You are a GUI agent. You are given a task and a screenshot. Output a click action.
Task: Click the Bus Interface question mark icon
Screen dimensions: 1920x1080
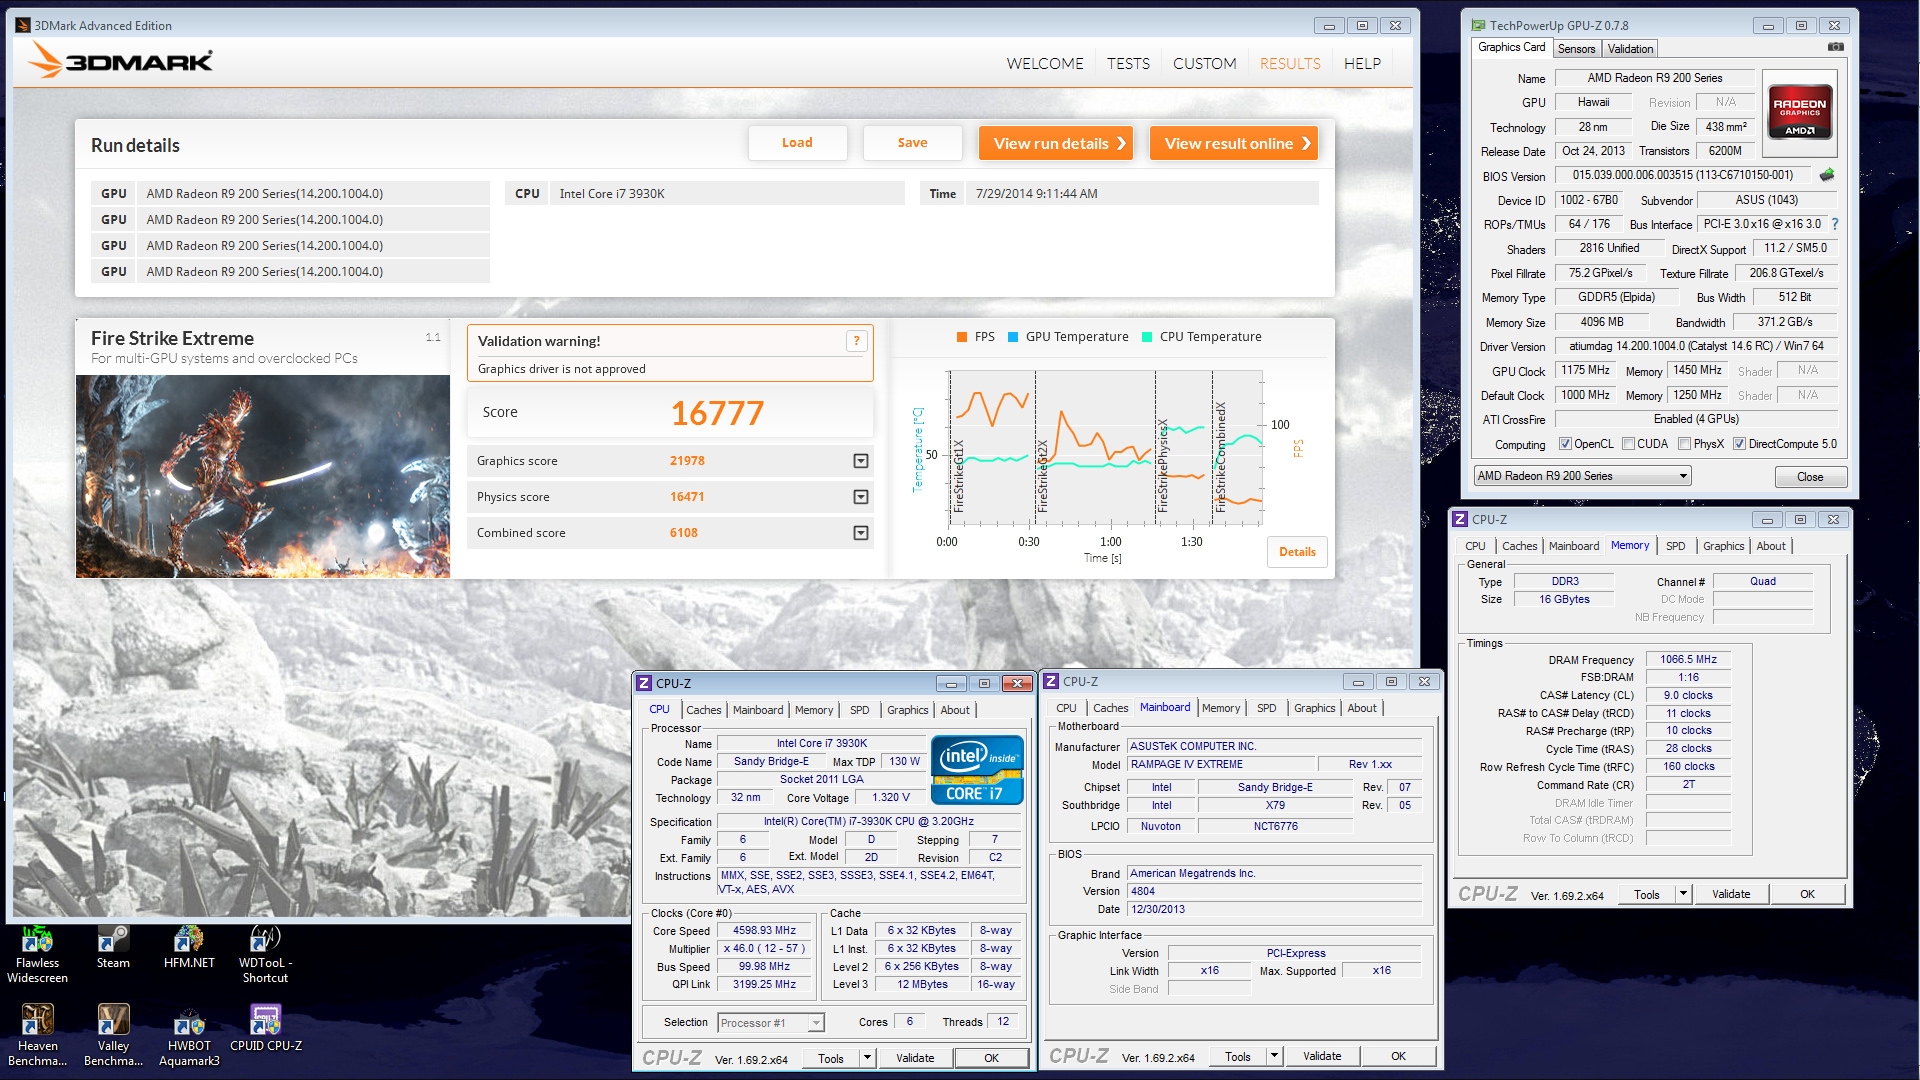tap(1835, 224)
